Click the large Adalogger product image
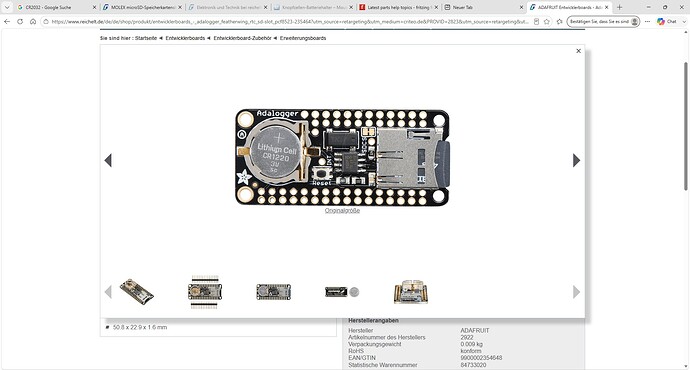Screen dimensions: 690x370 coord(342,157)
